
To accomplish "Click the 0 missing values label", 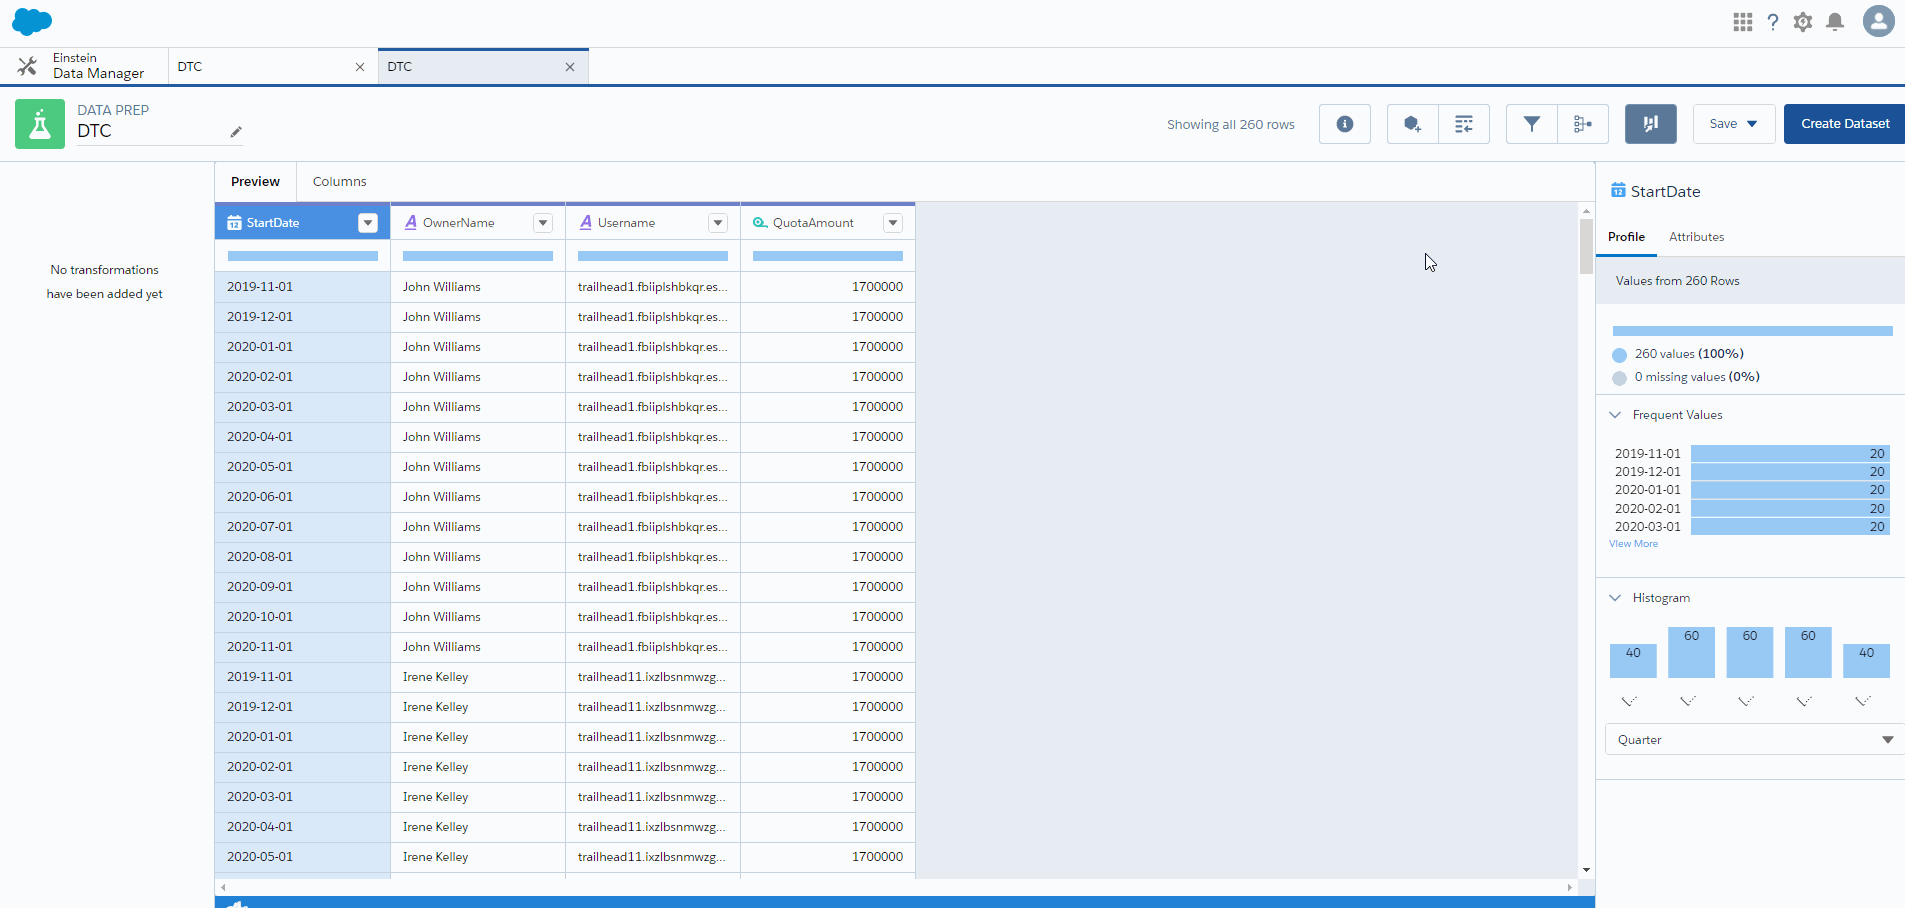I will coord(1697,377).
